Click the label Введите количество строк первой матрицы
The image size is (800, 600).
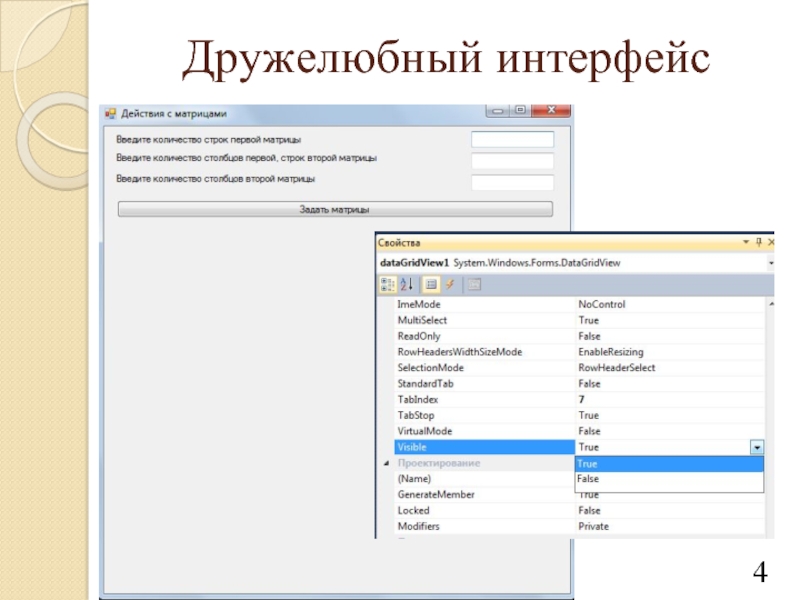click(208, 140)
